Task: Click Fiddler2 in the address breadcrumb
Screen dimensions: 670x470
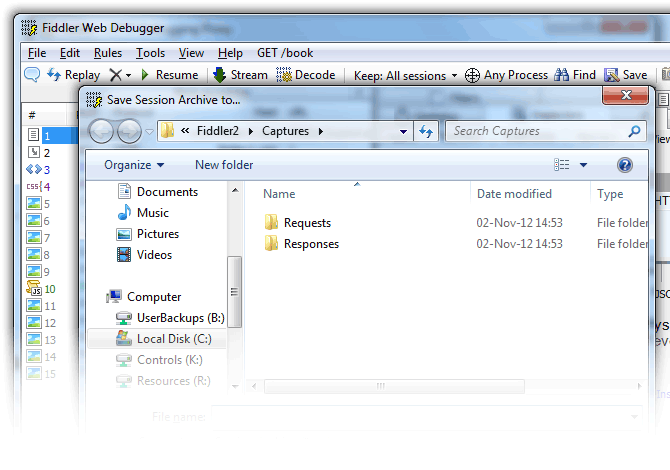Action: point(217,131)
